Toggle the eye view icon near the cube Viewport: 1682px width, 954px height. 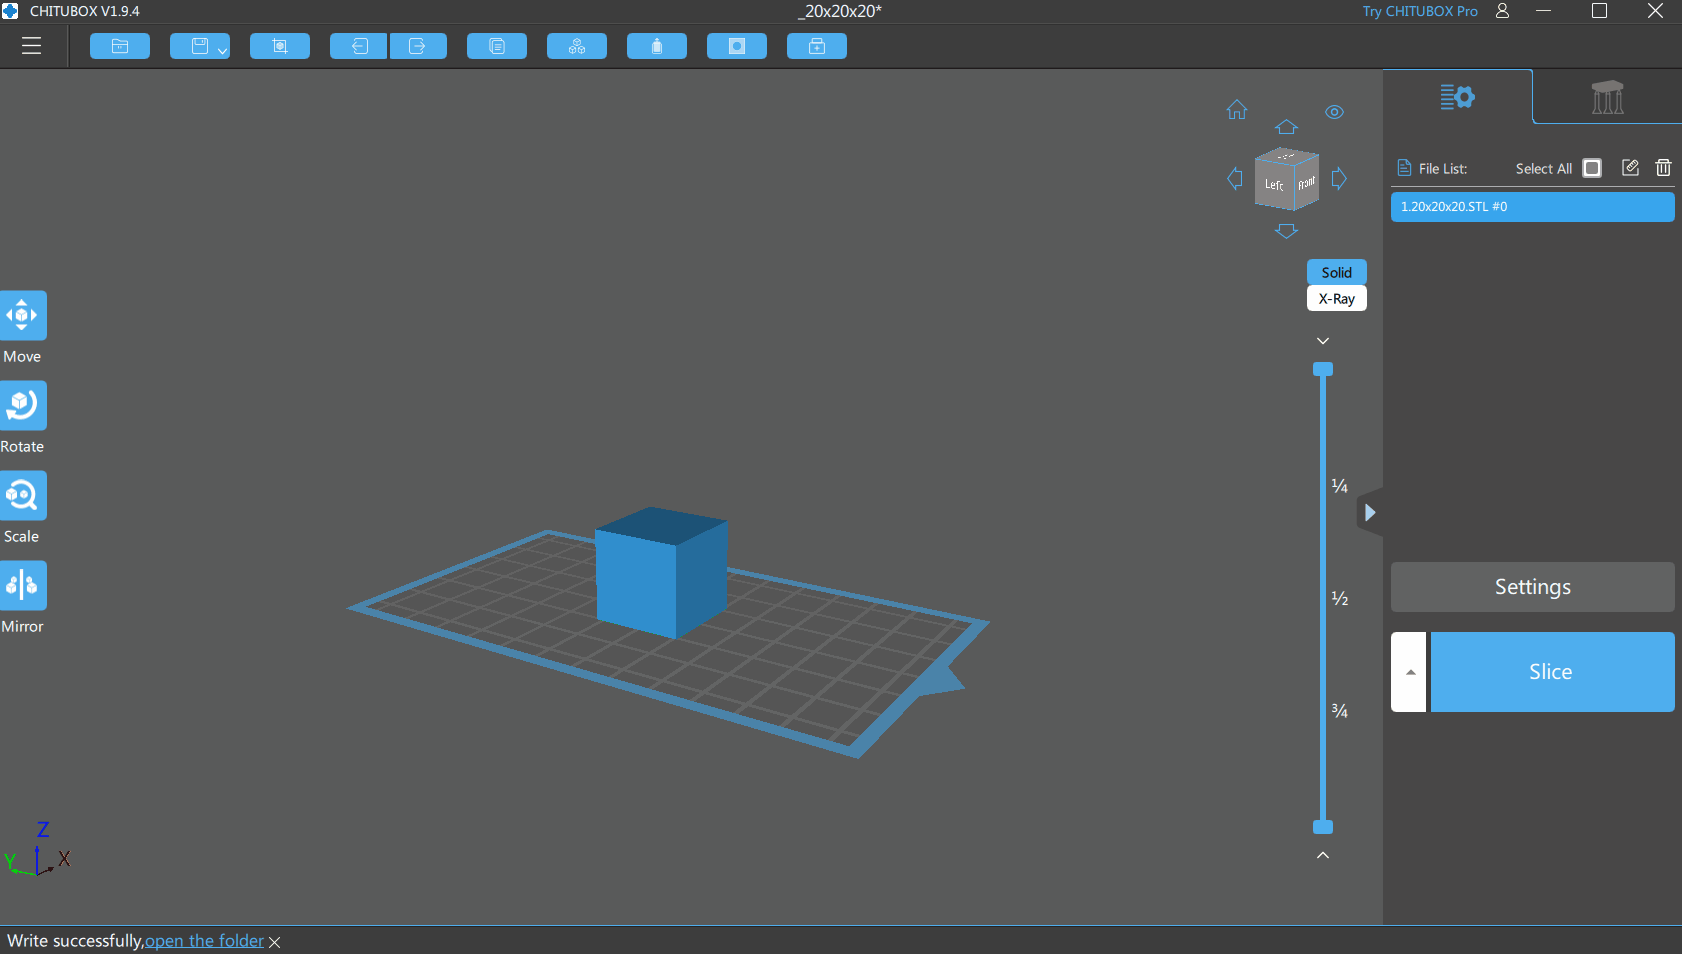1334,112
